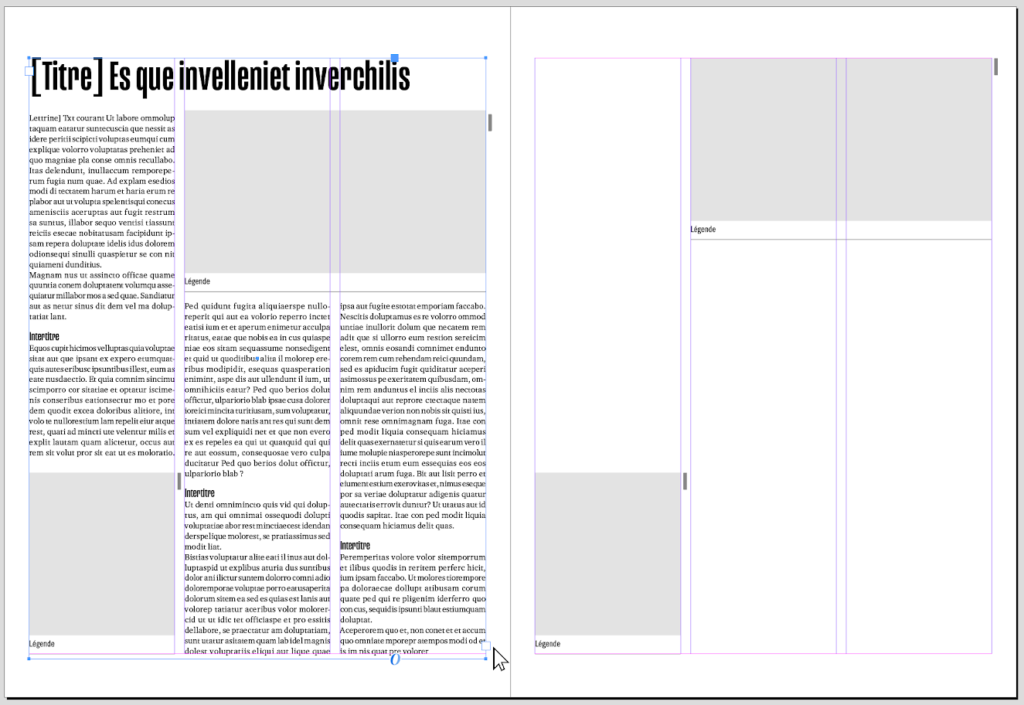Viewport: 1024px width, 705px height.
Task: Click the top-right corner handle of selected frame
Action: tap(486, 58)
